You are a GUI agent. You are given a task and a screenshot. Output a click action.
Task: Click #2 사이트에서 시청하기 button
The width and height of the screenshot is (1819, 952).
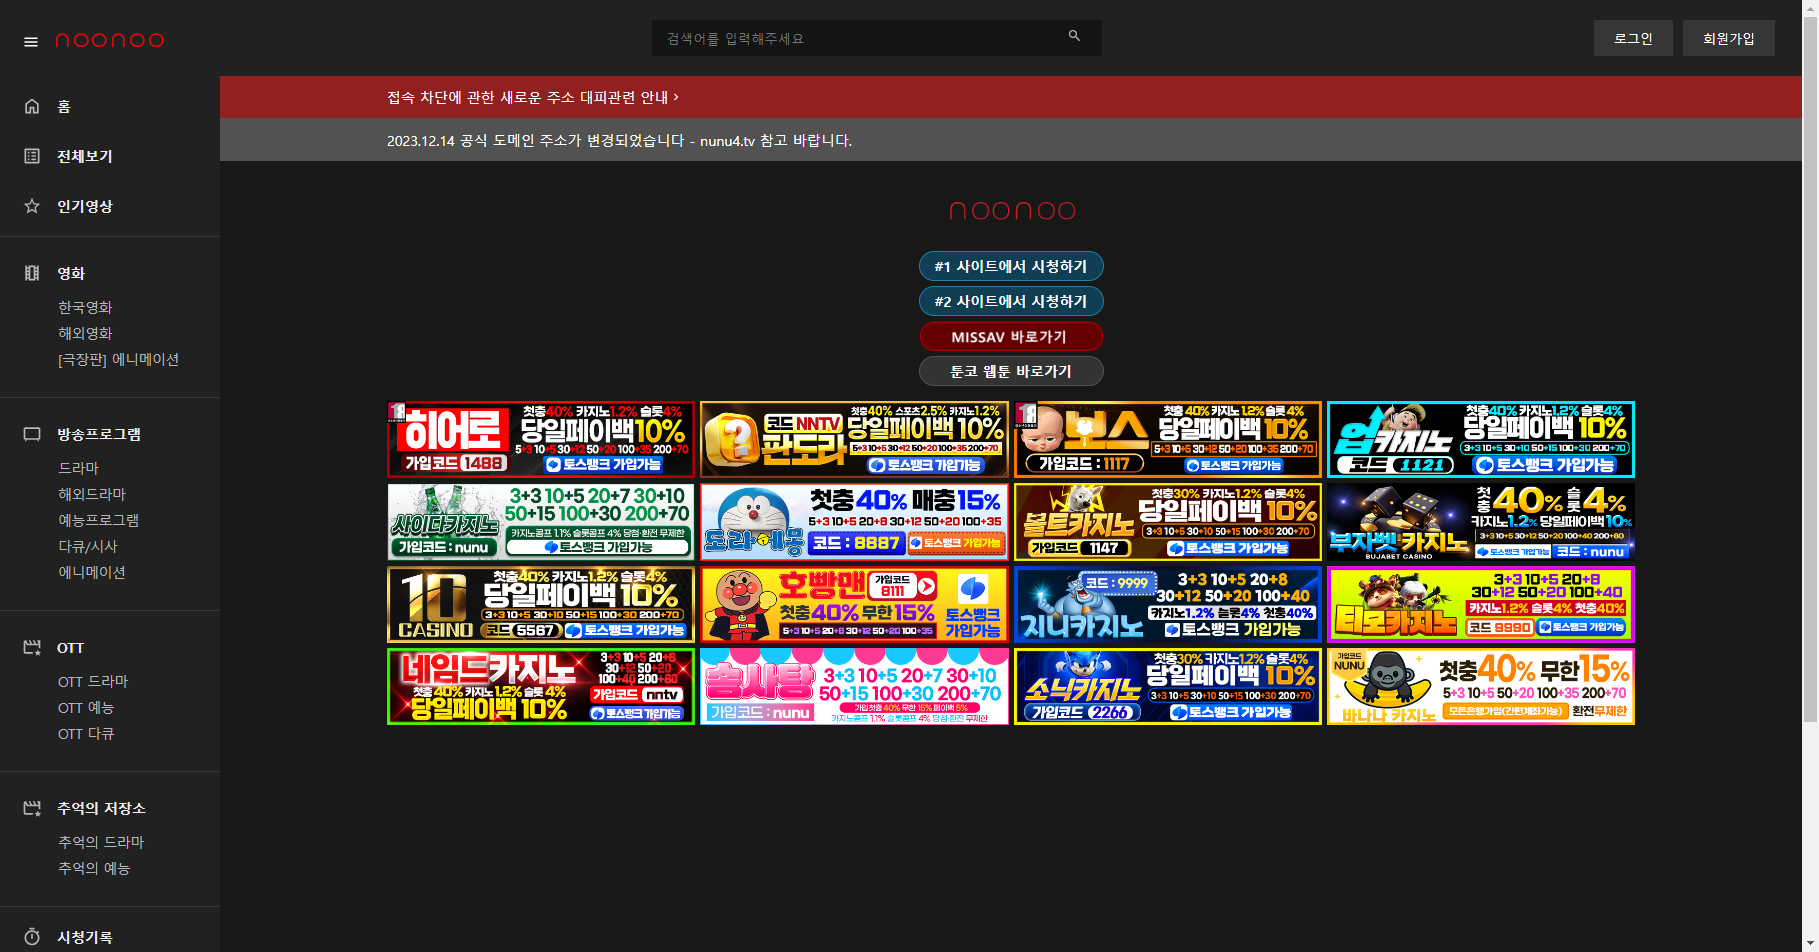point(1011,301)
